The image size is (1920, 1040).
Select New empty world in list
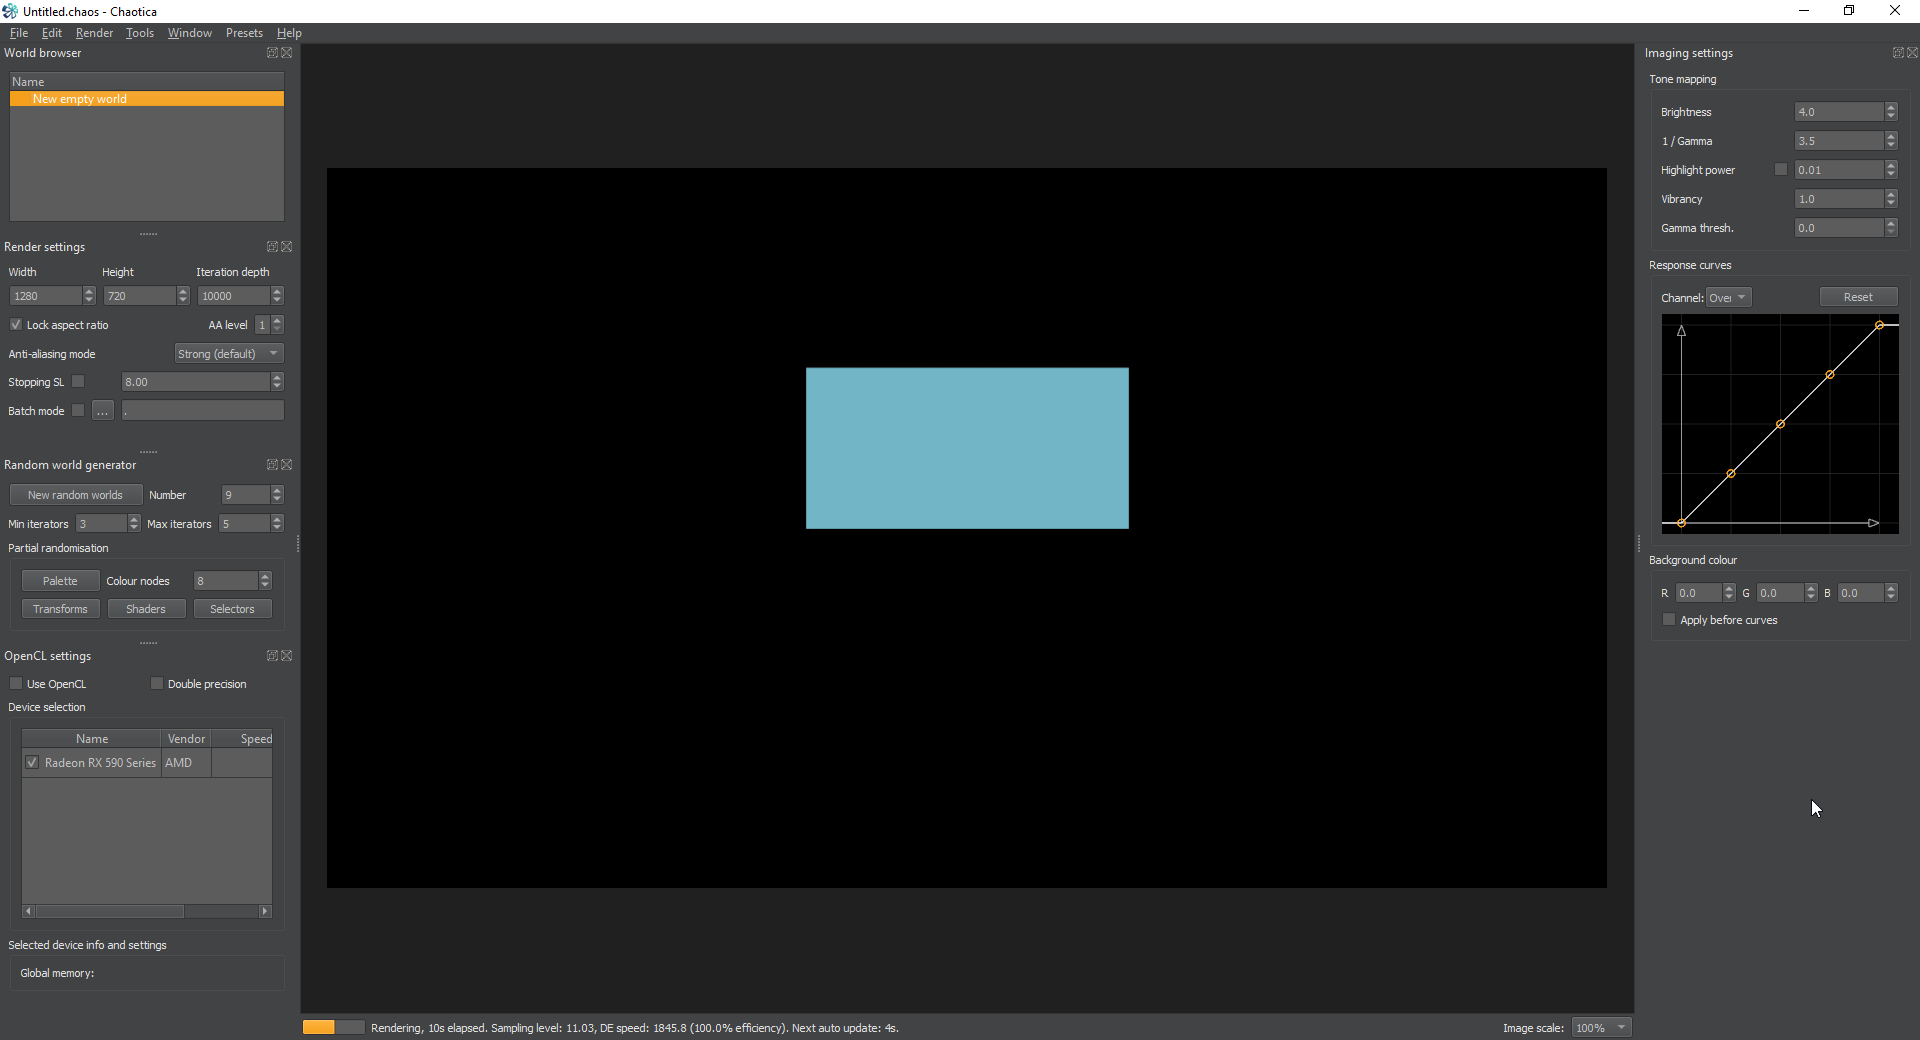coord(147,99)
